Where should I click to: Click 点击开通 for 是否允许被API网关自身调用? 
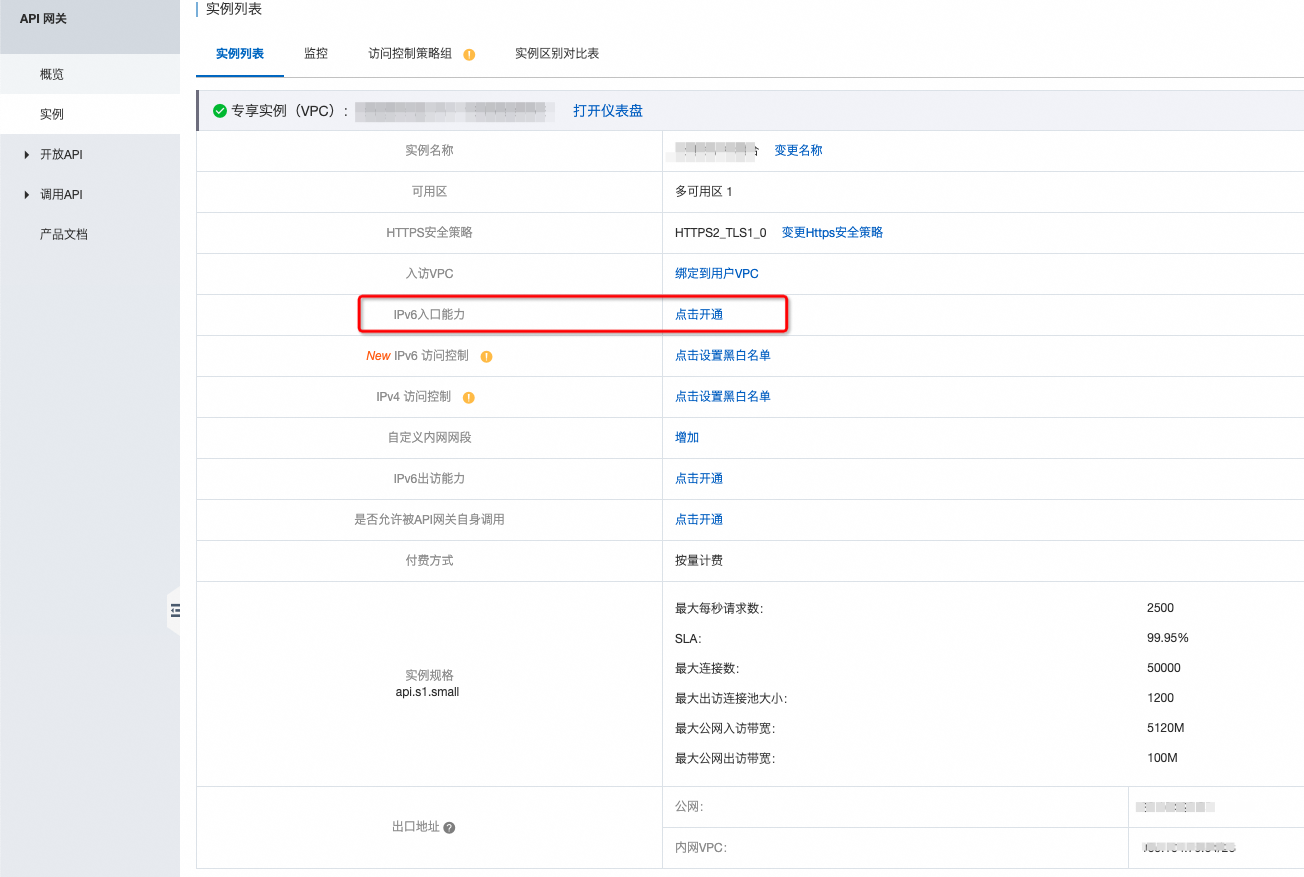click(699, 519)
